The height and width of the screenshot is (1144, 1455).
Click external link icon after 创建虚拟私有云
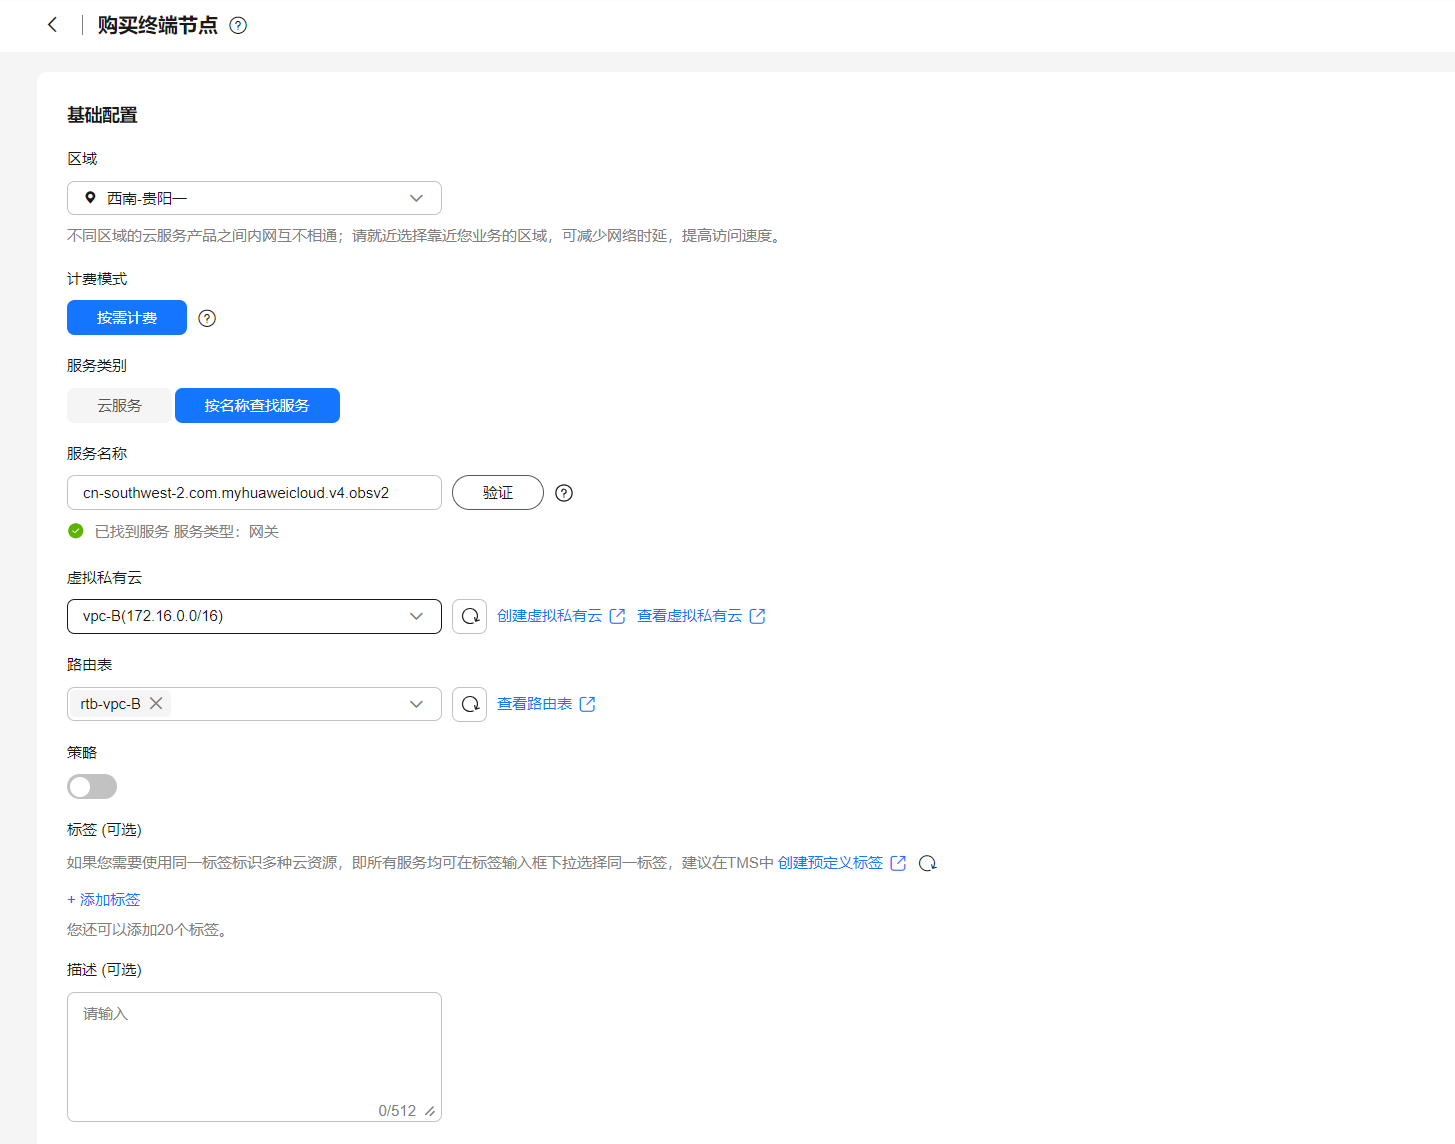click(618, 616)
